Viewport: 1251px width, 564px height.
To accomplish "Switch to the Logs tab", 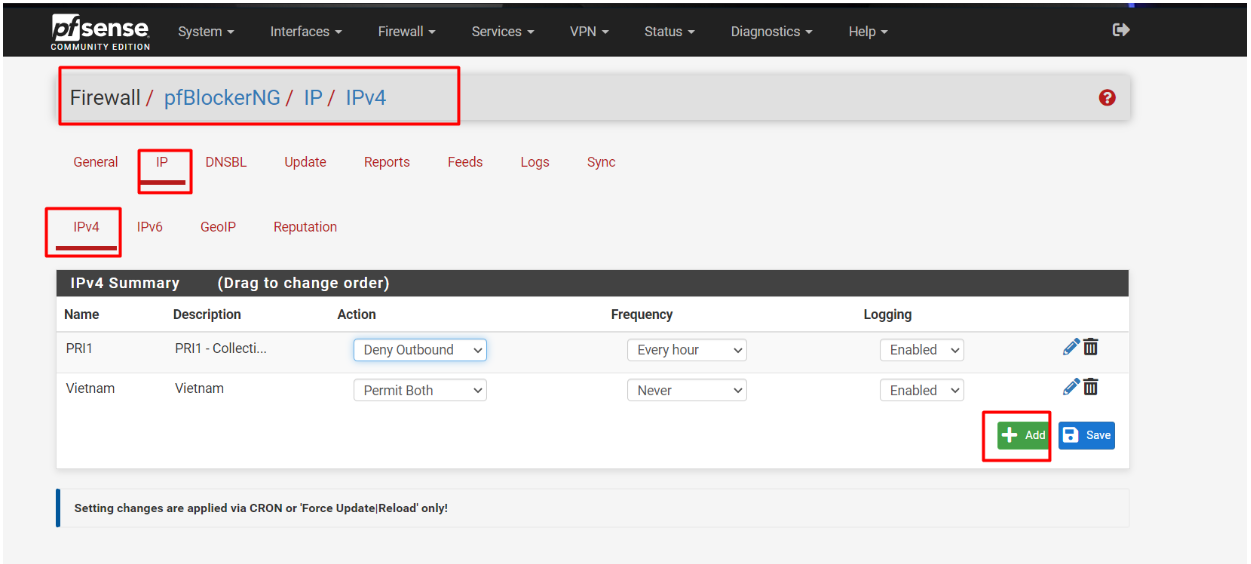I will tap(535, 162).
